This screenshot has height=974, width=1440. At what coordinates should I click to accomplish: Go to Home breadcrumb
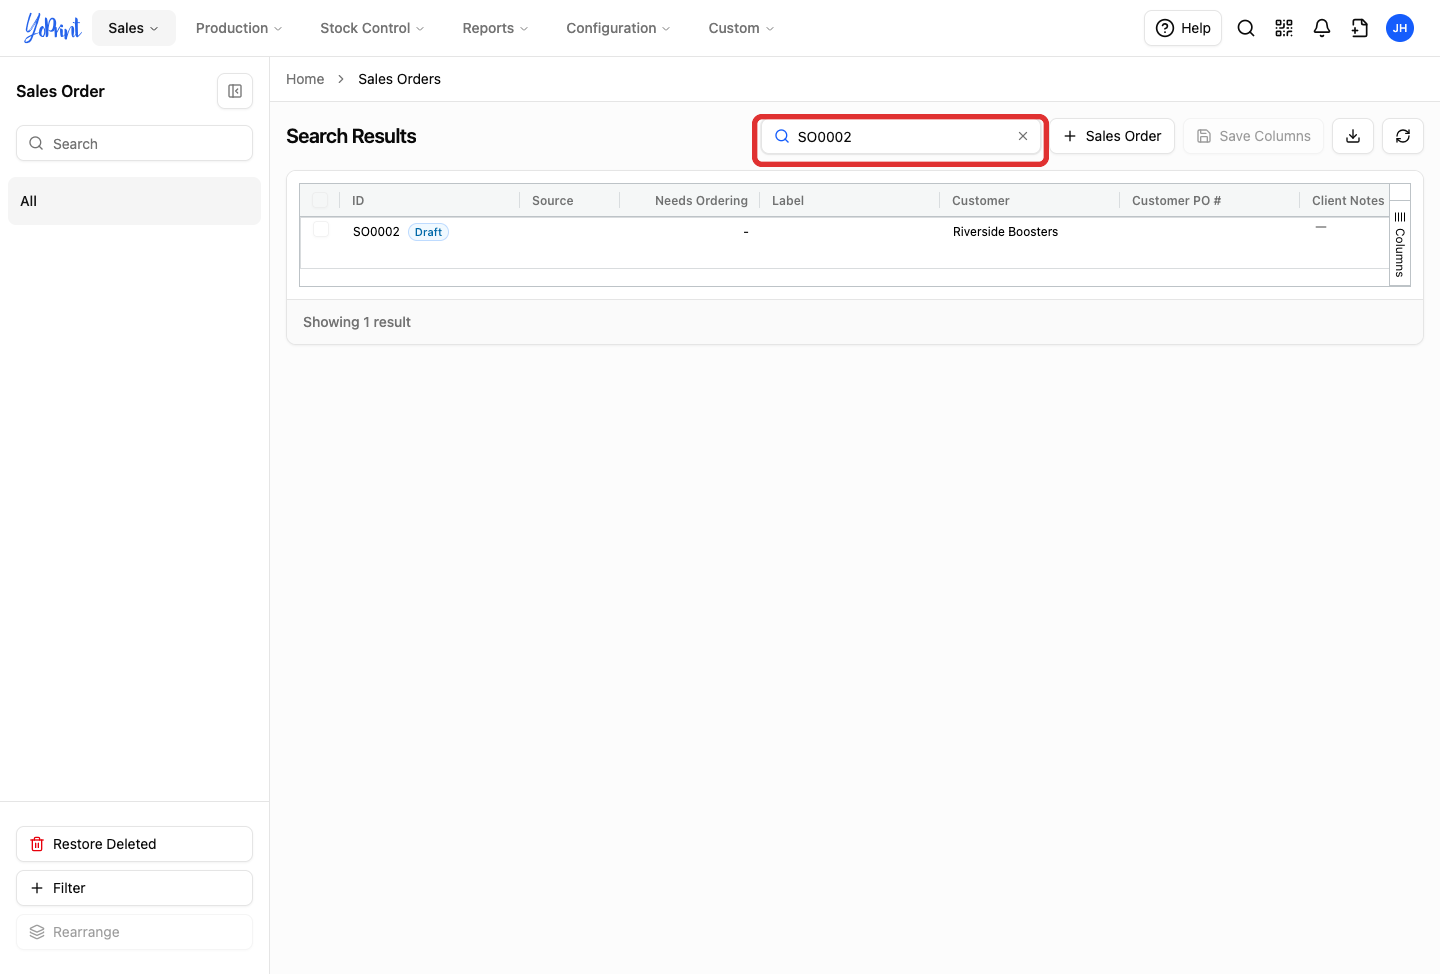point(305,79)
